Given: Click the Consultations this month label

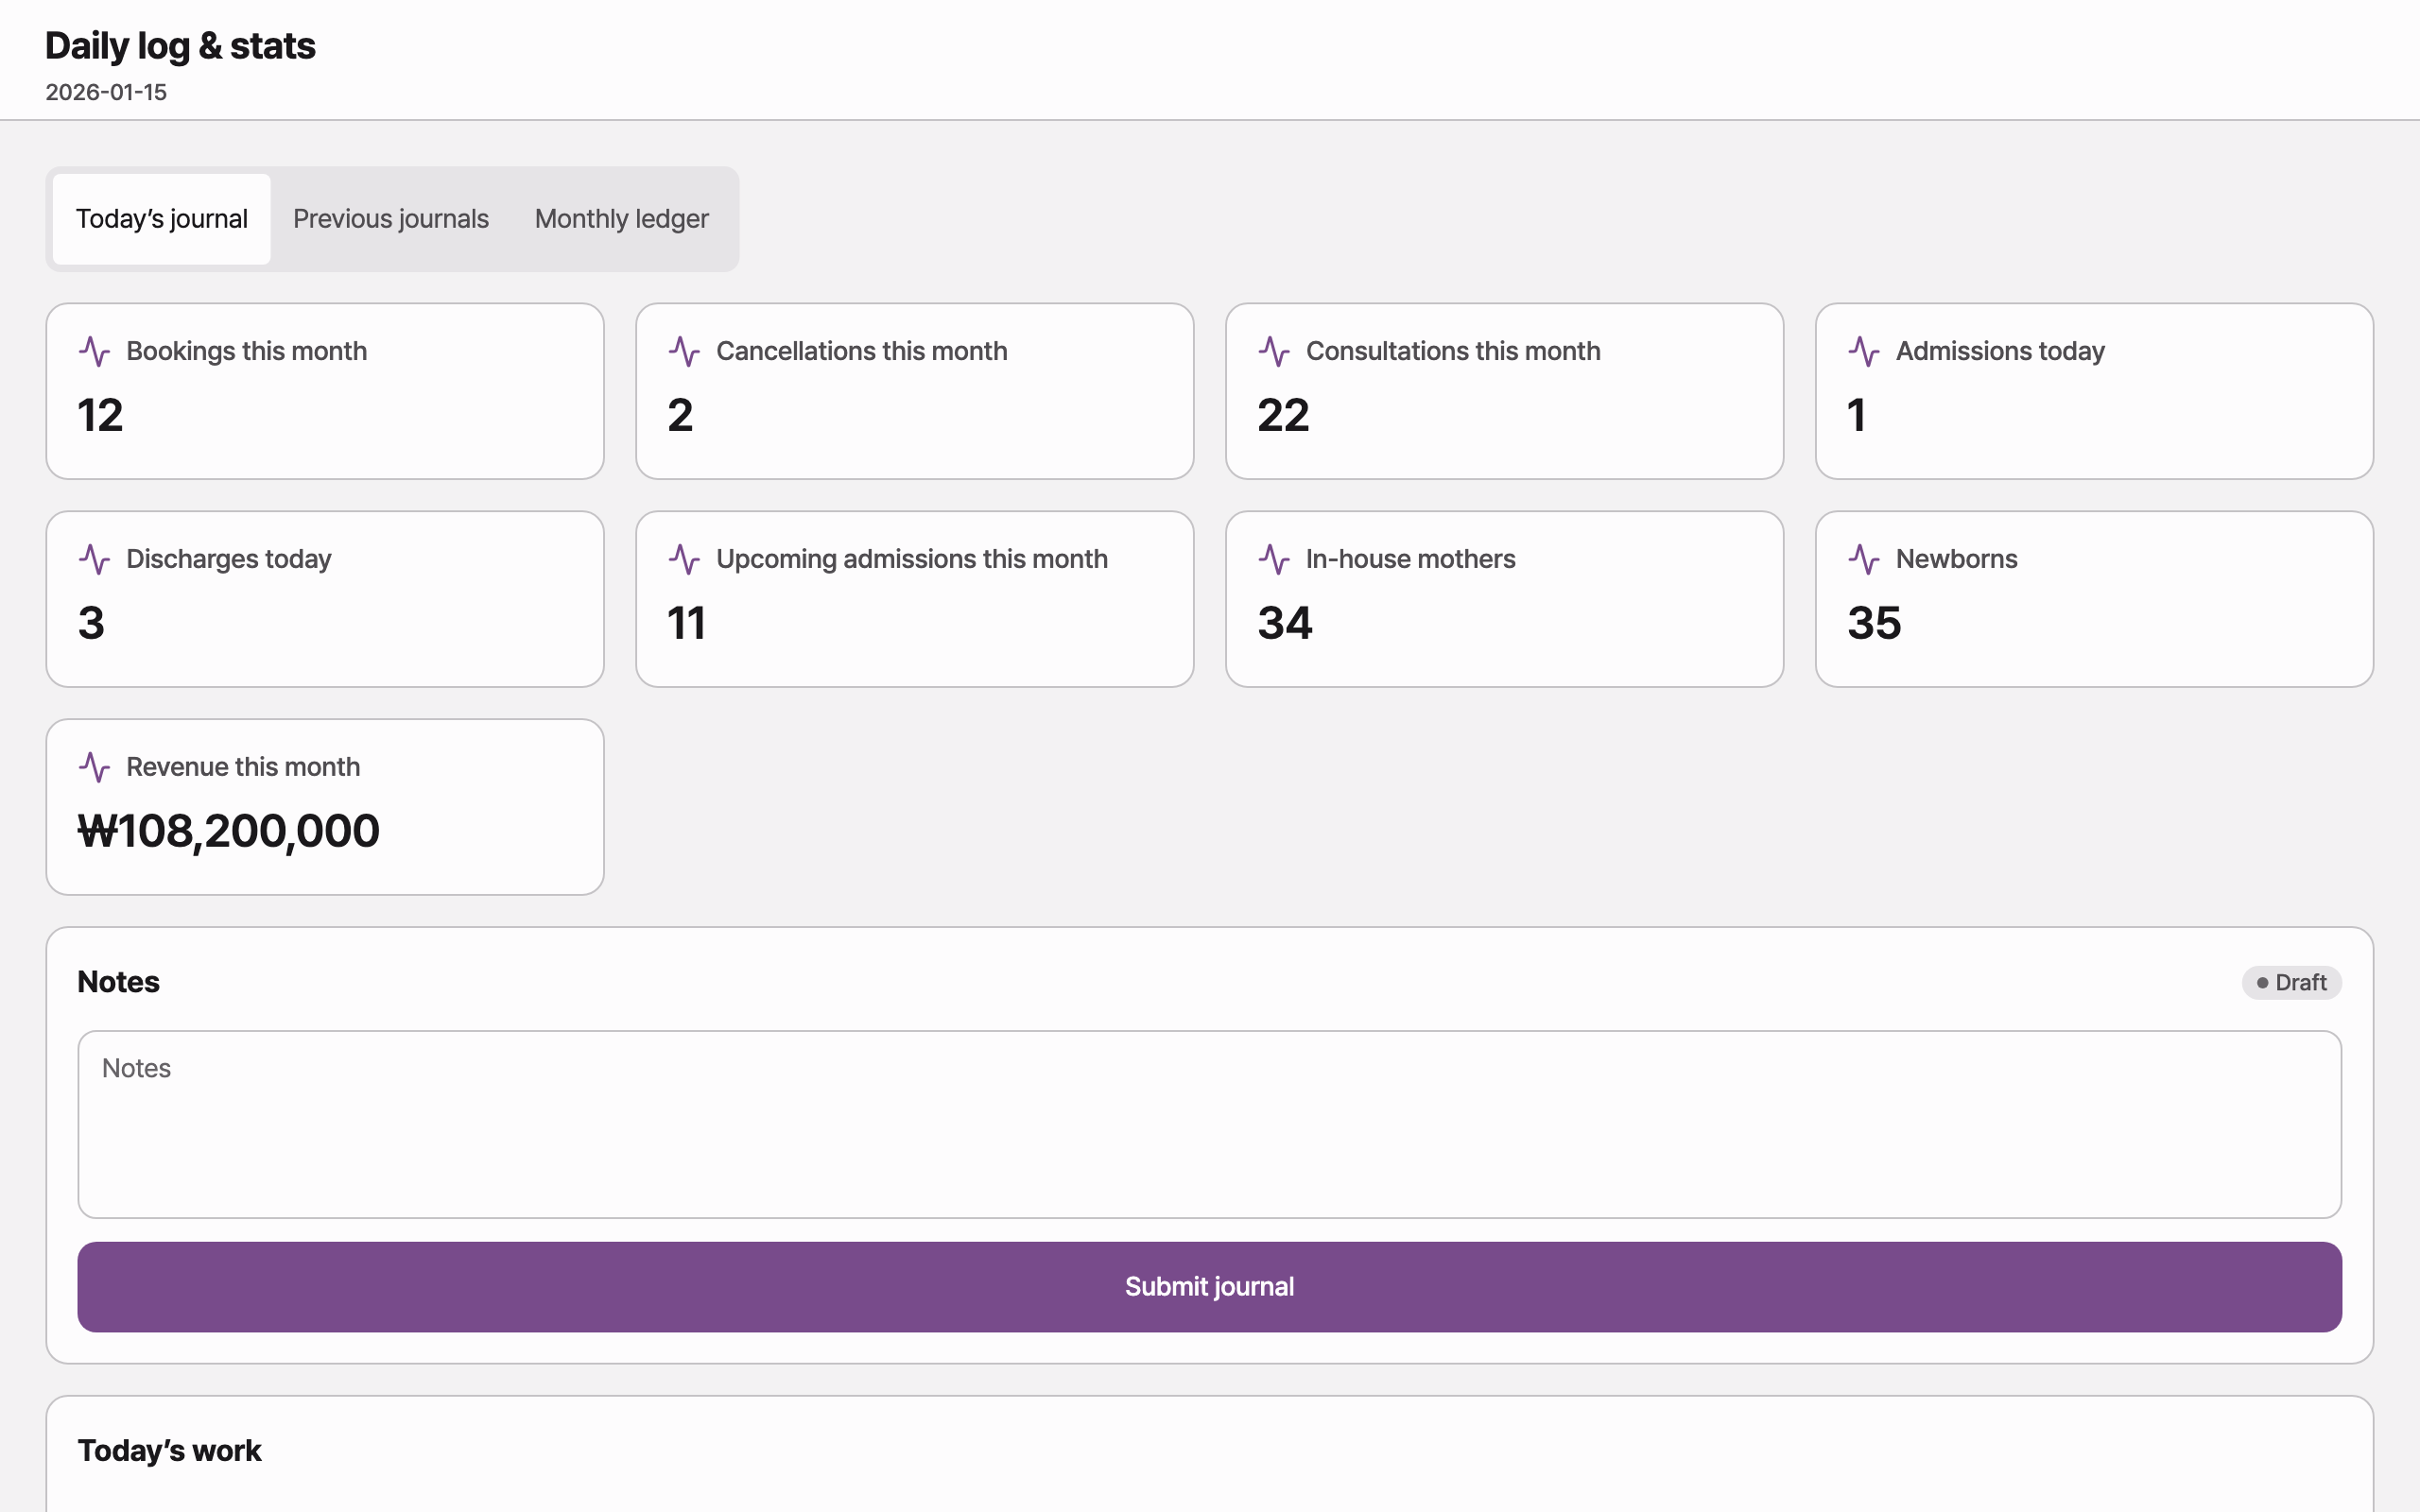Looking at the screenshot, I should pyautogui.click(x=1453, y=351).
